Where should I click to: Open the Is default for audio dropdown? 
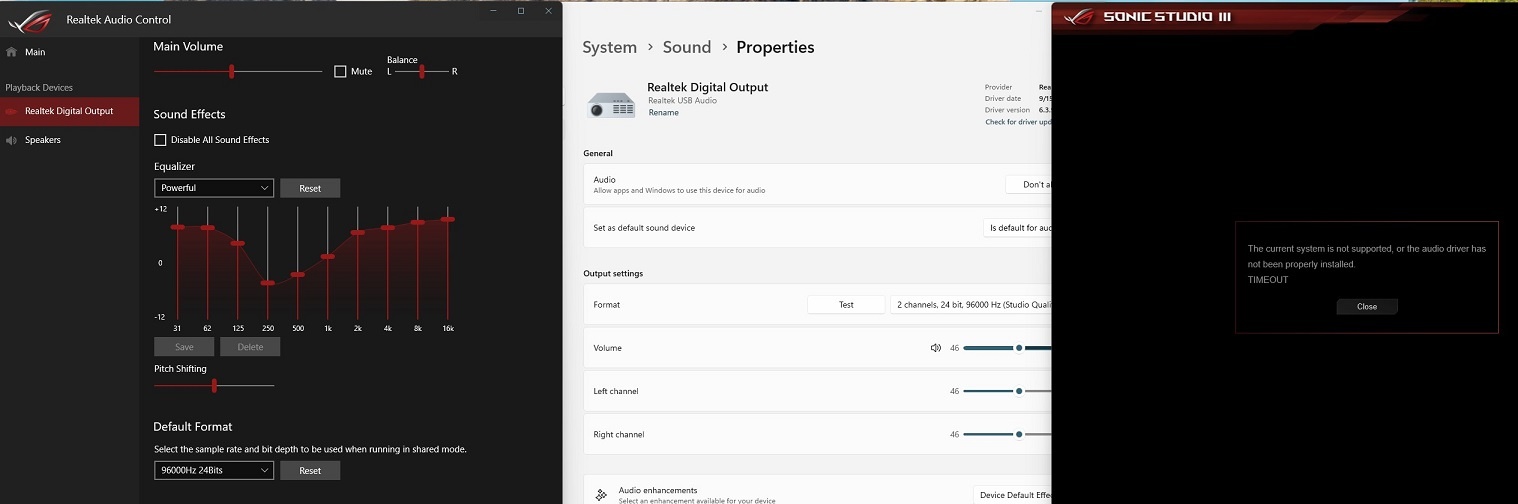(x=1018, y=228)
